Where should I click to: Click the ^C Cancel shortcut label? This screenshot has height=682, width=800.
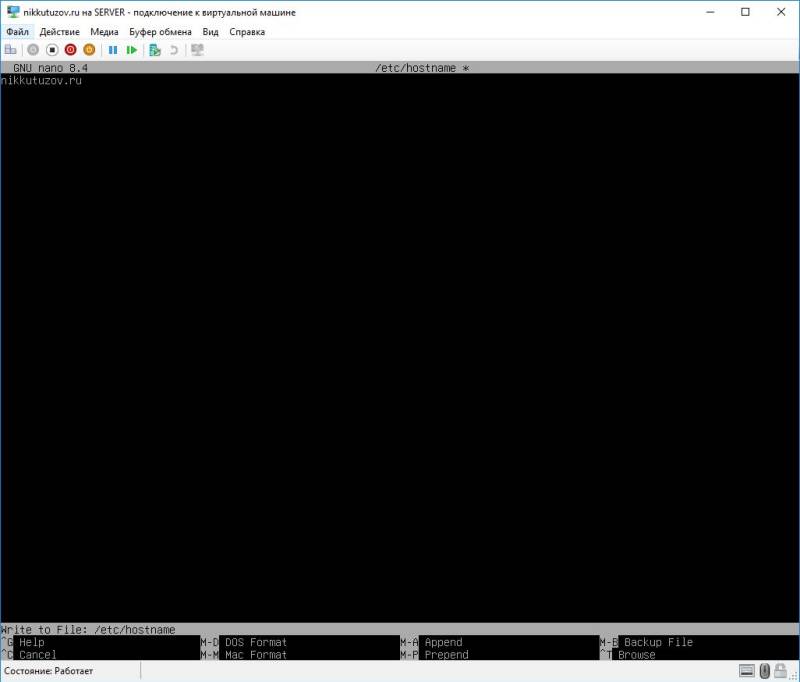coord(28,655)
